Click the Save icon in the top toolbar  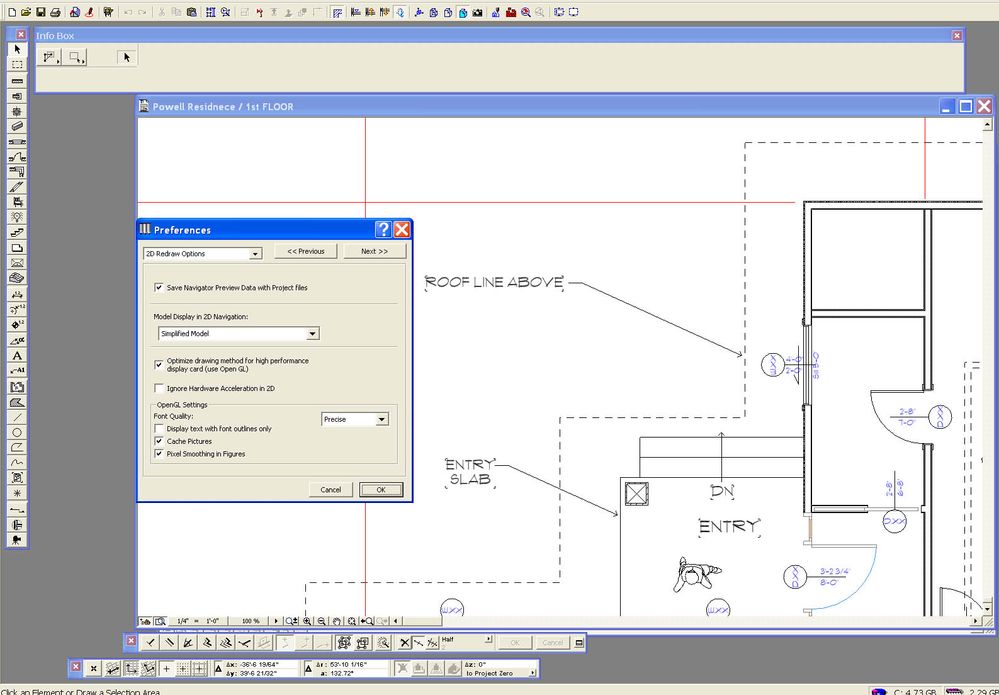pos(40,12)
